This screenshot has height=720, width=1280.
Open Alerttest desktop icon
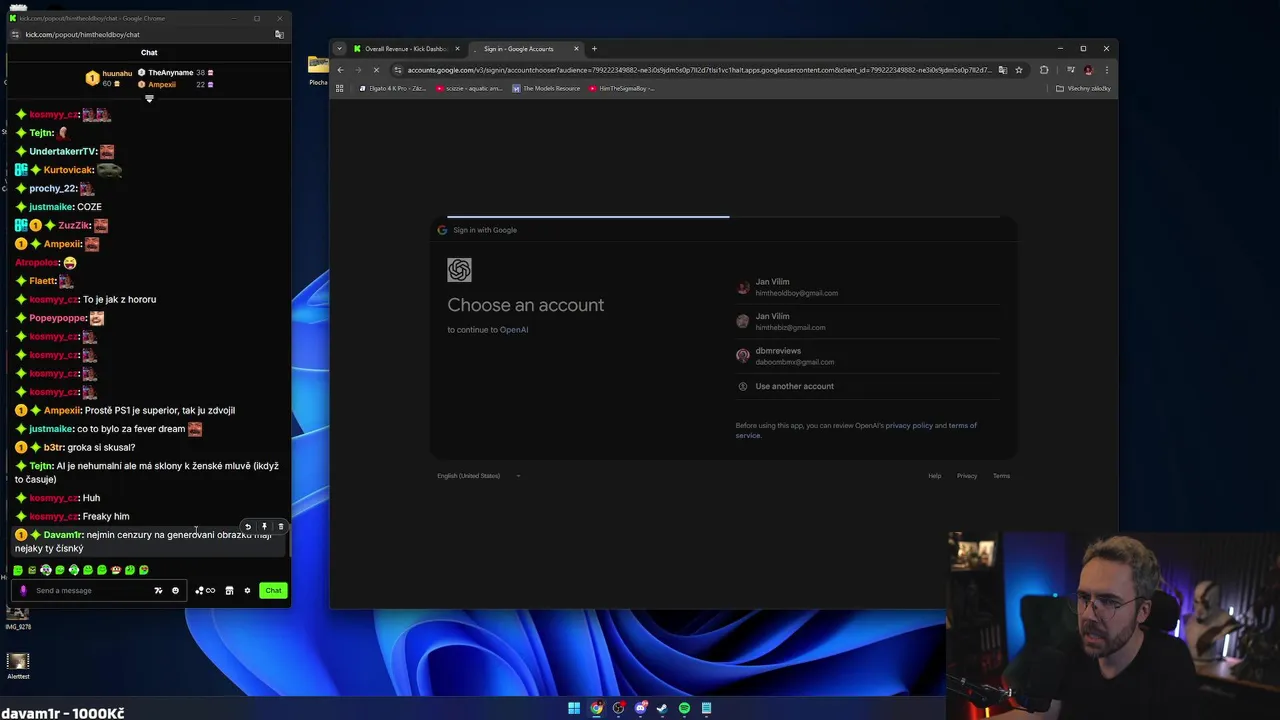coord(18,666)
